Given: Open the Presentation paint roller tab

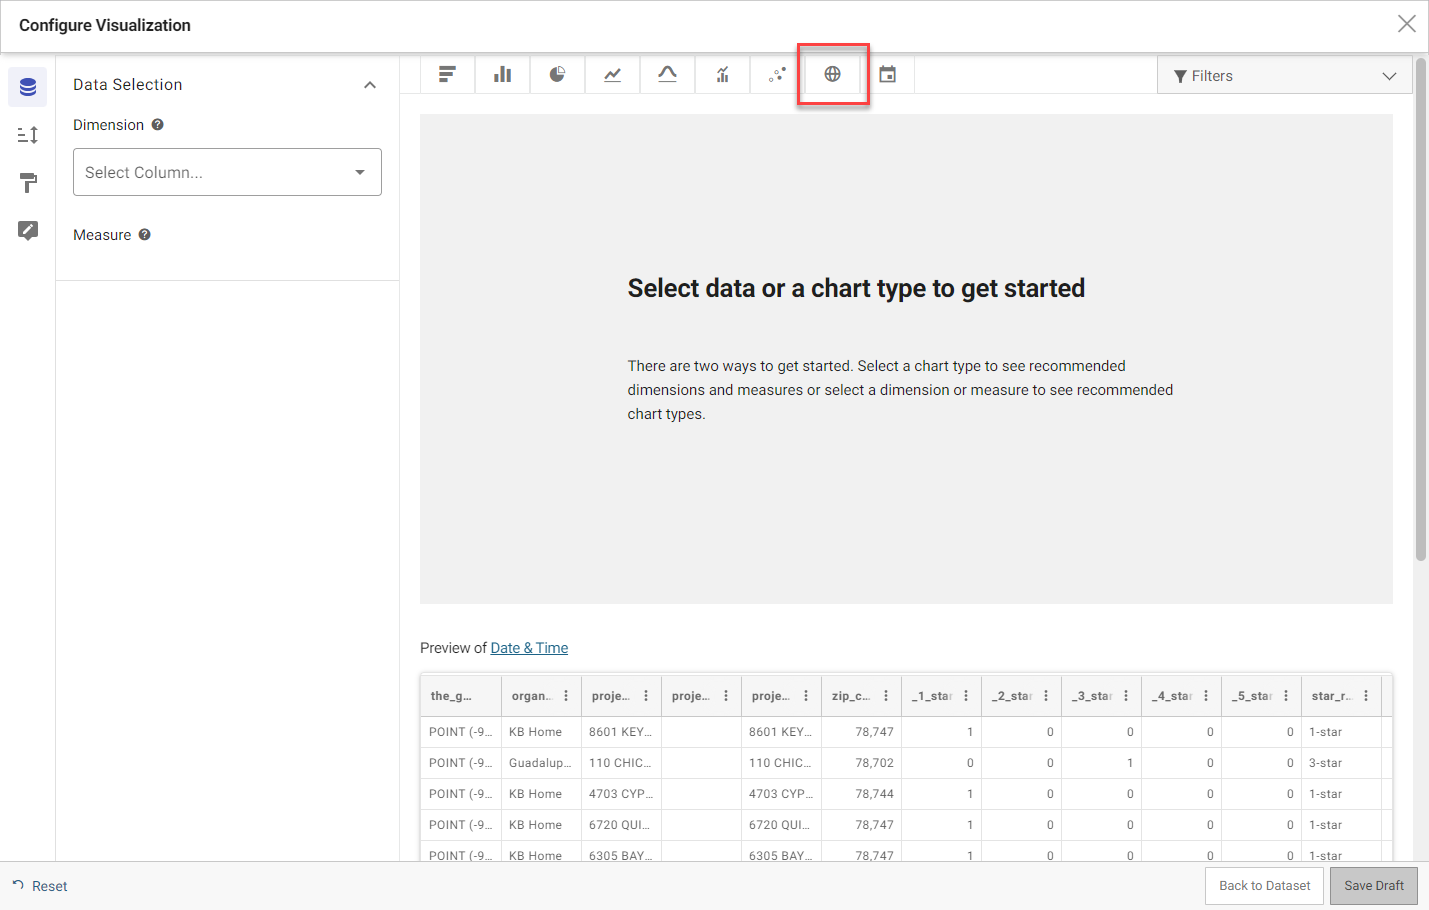Looking at the screenshot, I should 28,183.
